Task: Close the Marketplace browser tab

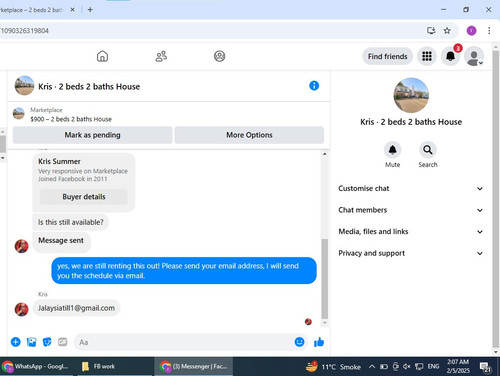Action: click(x=72, y=10)
